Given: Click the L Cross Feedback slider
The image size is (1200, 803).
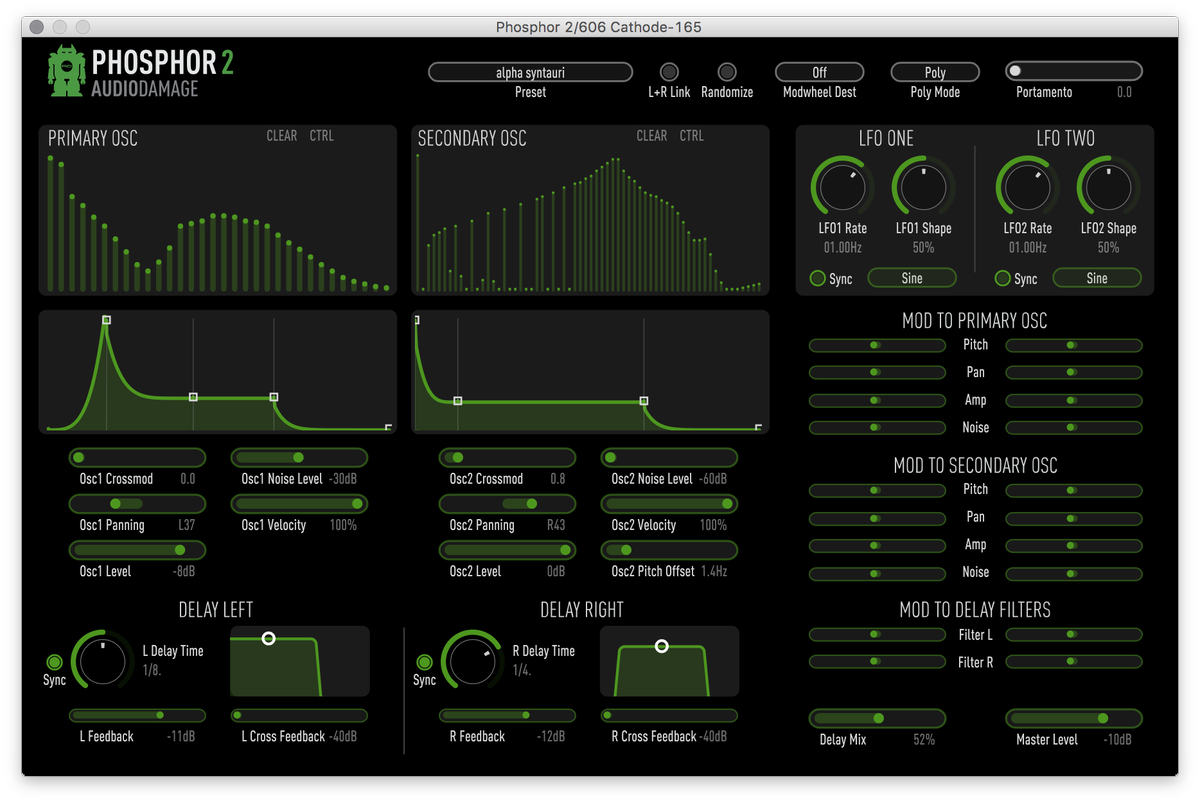Looking at the screenshot, I should (299, 716).
